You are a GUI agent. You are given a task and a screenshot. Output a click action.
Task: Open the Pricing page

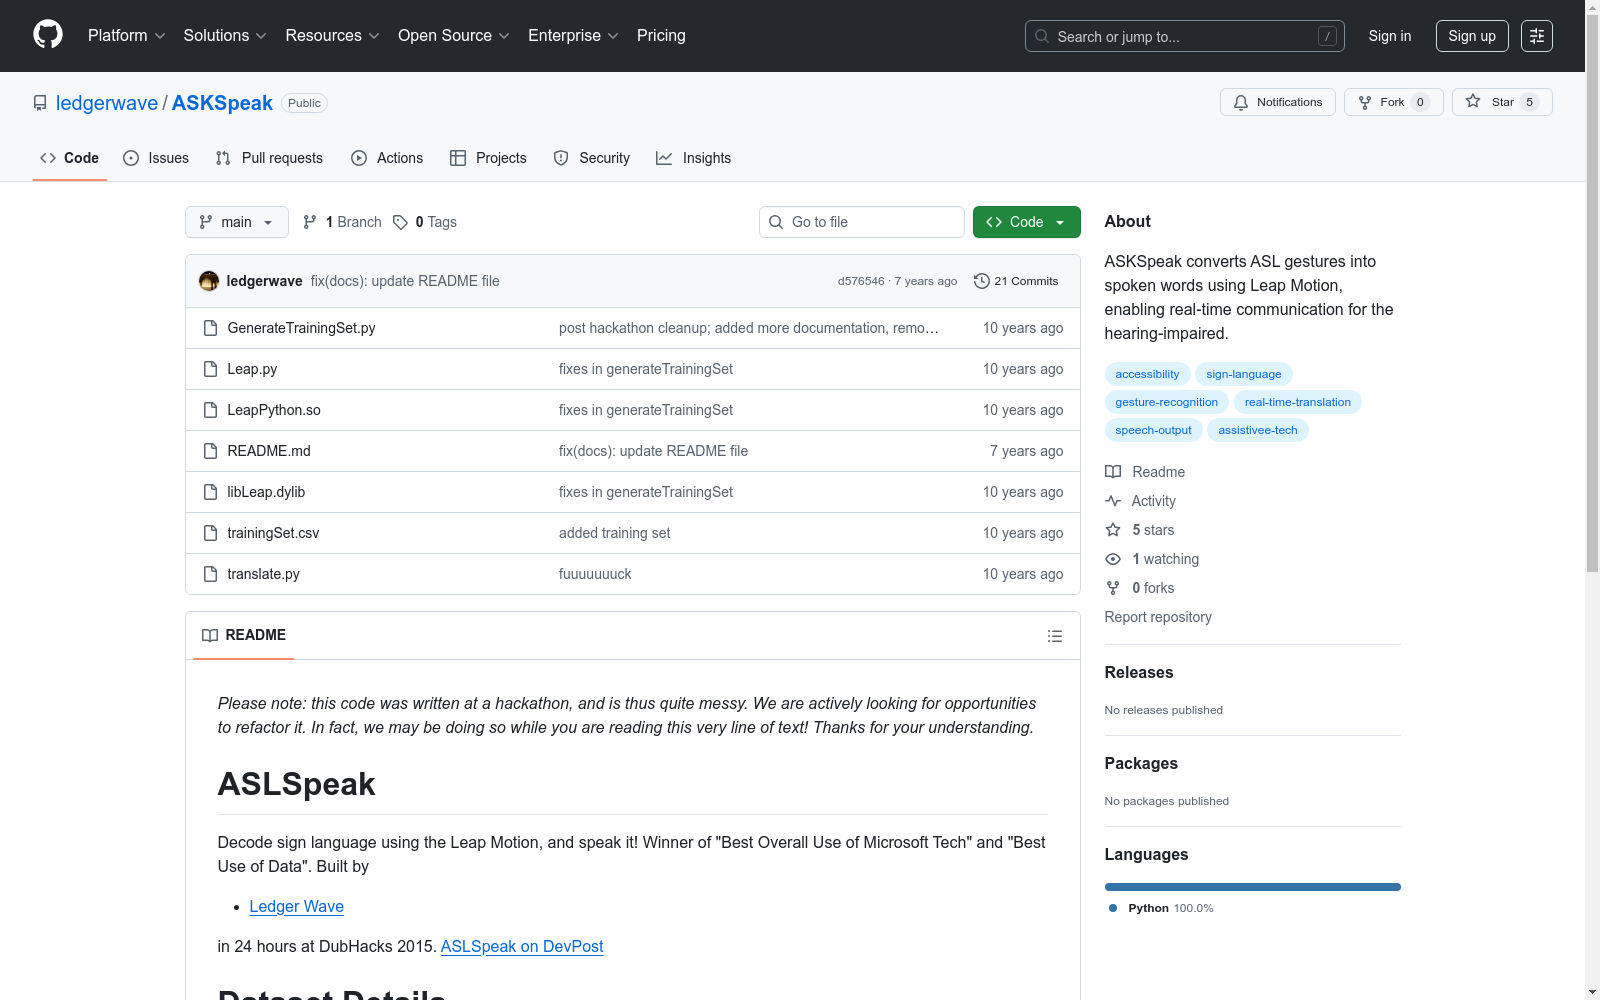pyautogui.click(x=661, y=36)
